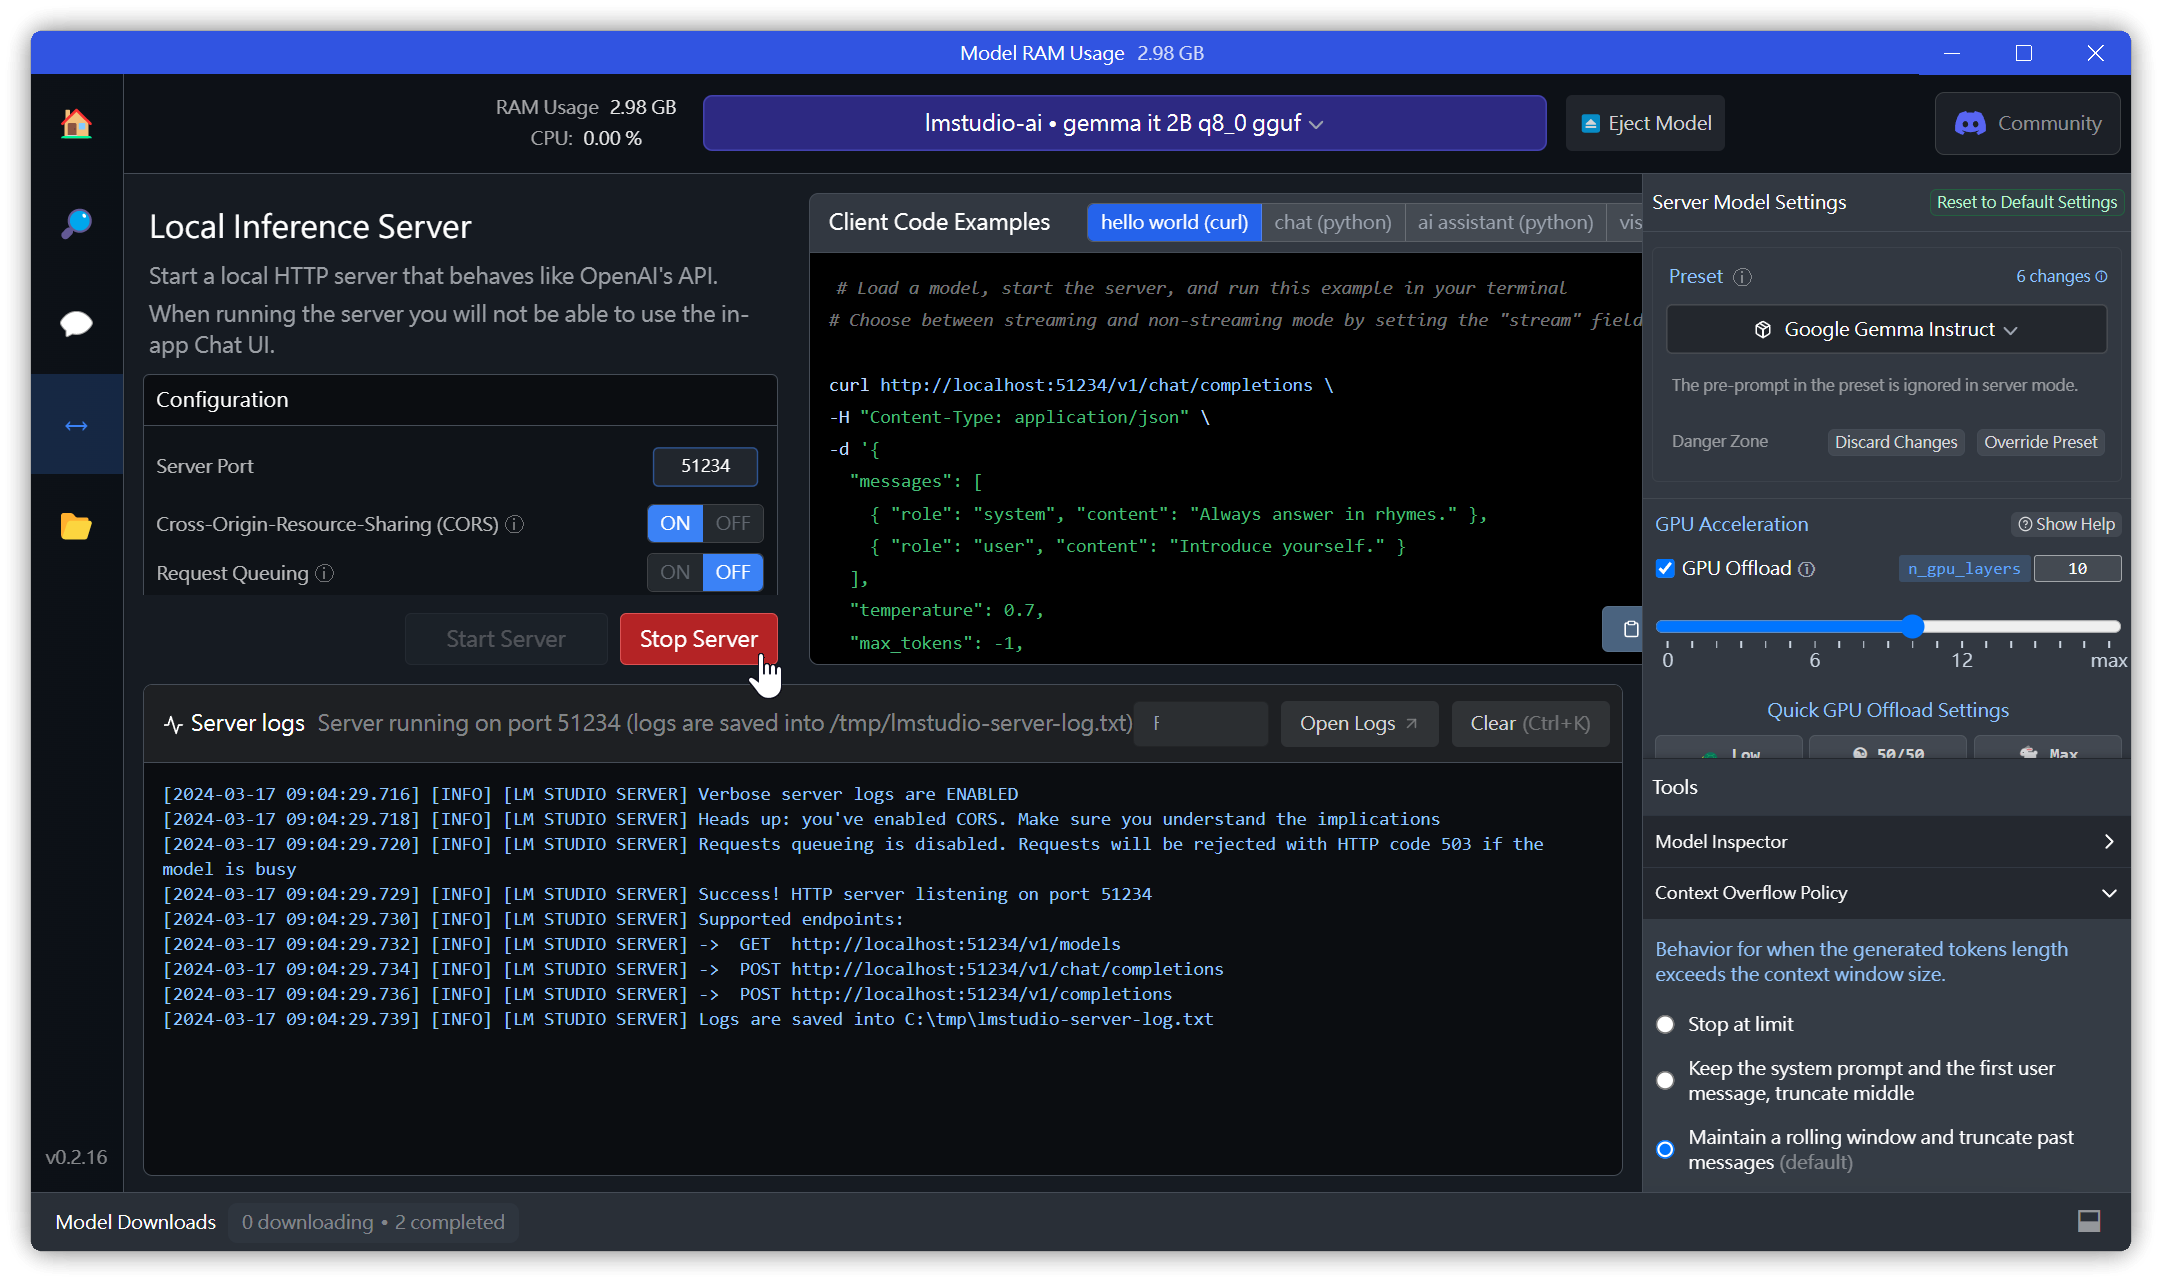This screenshot has height=1282, width=2162.
Task: Turn Request Queuing on
Action: click(x=675, y=572)
